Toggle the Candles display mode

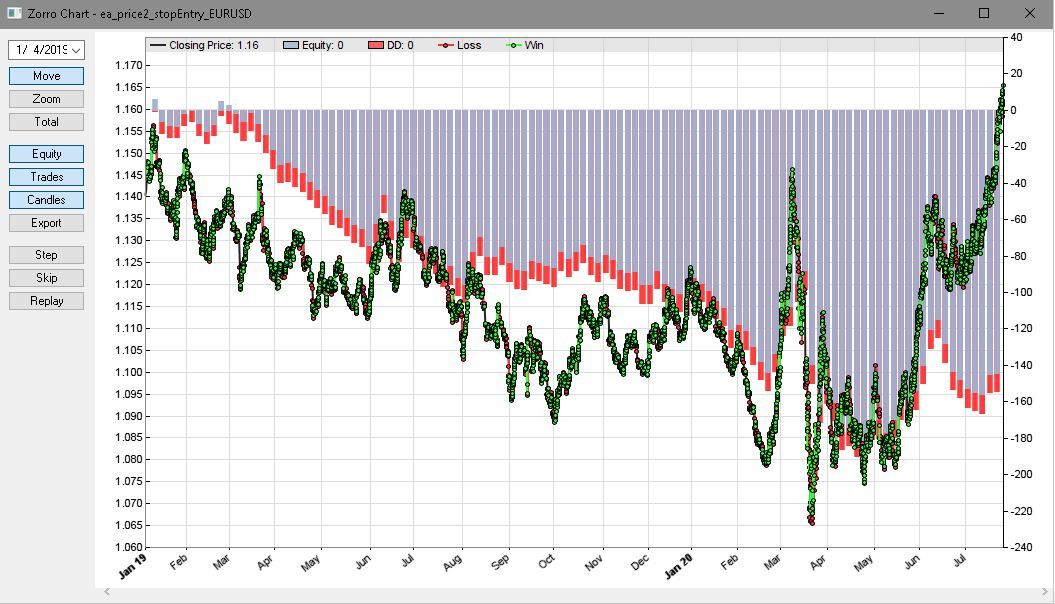click(46, 200)
